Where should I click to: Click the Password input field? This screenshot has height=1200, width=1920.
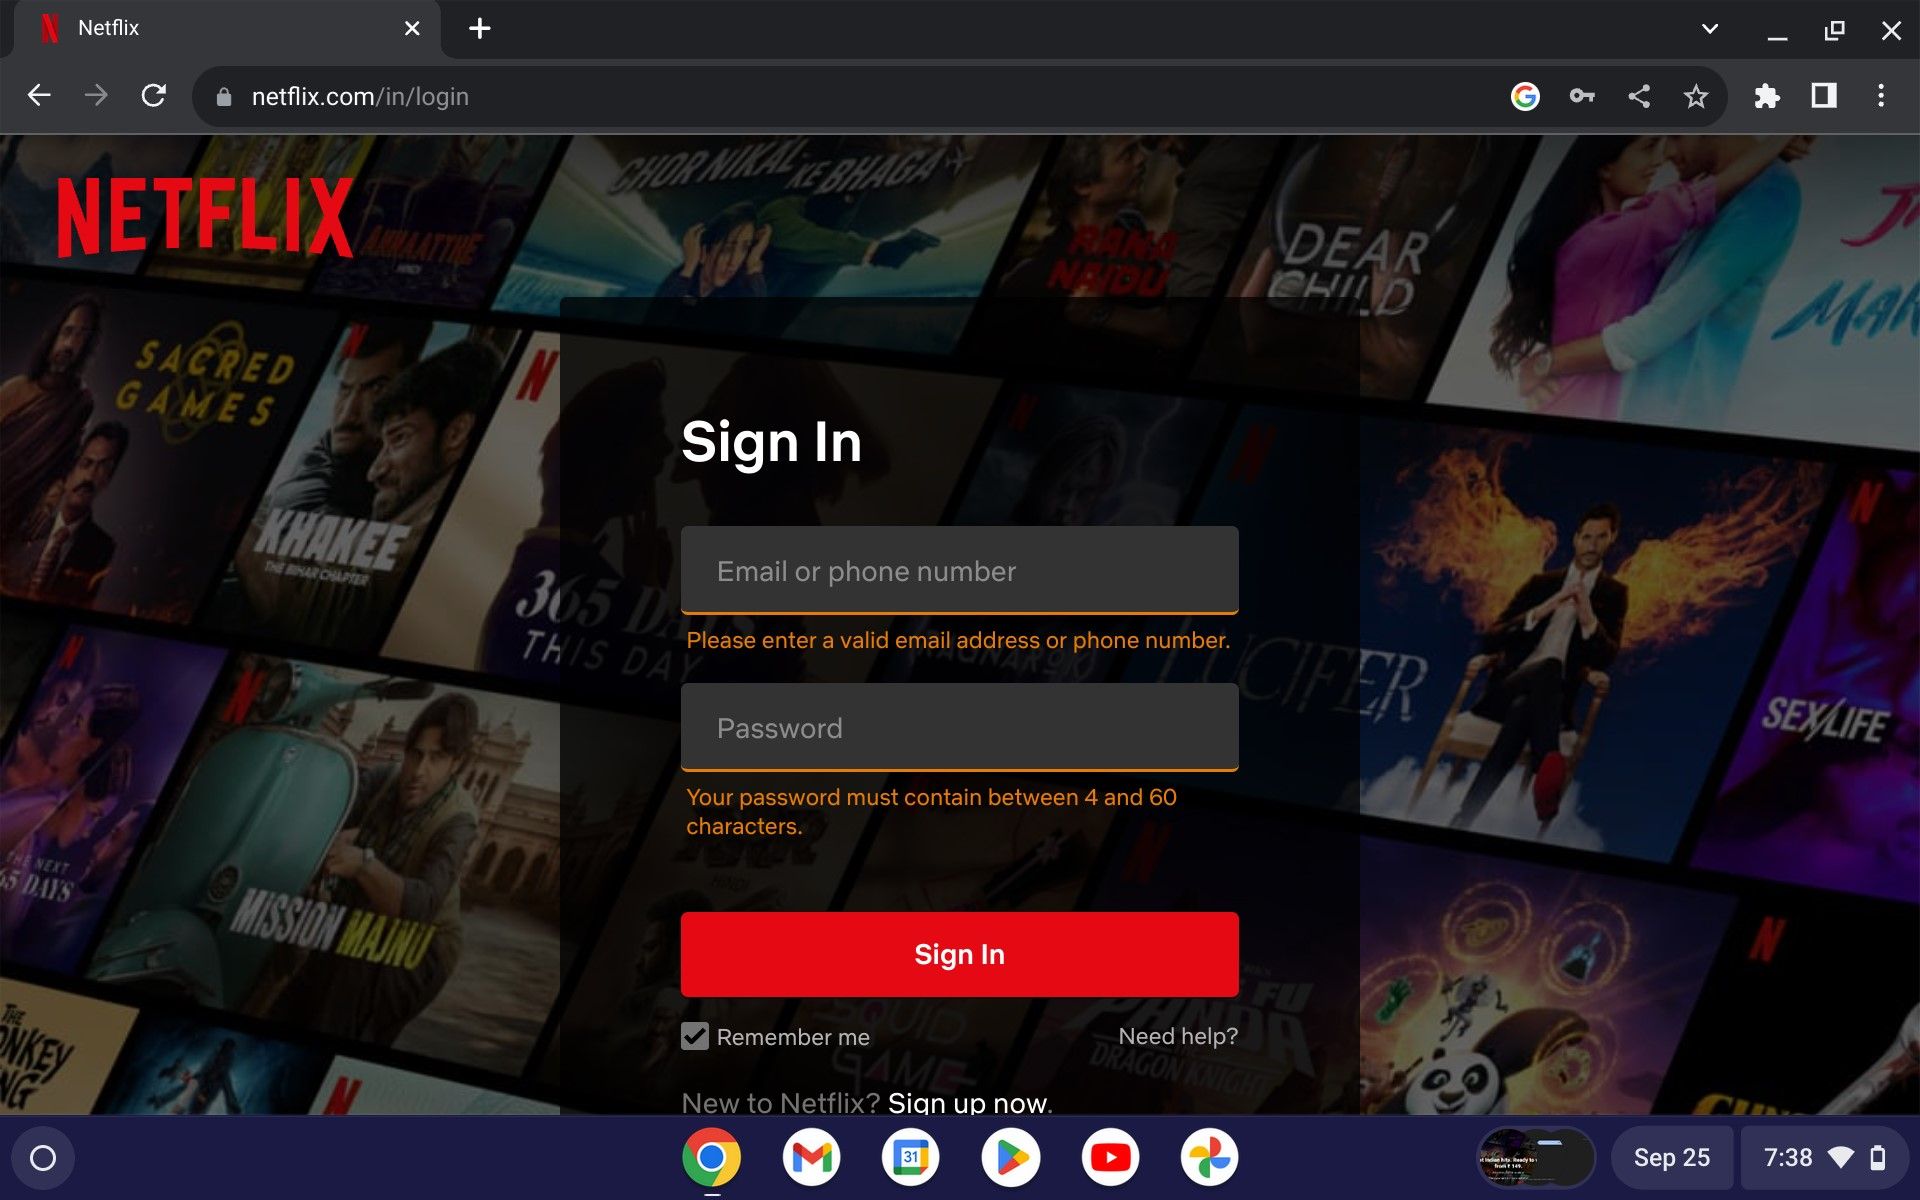click(959, 729)
